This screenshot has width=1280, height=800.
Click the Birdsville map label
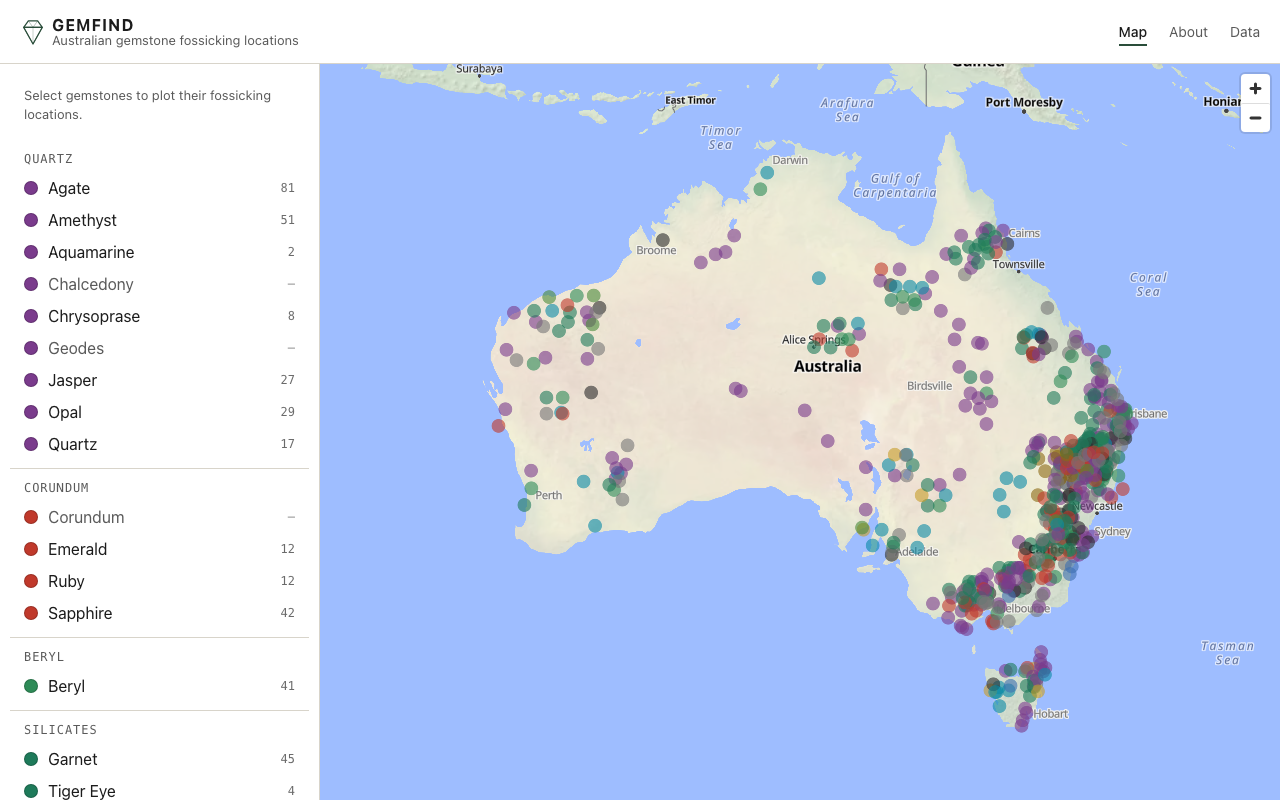[930, 385]
